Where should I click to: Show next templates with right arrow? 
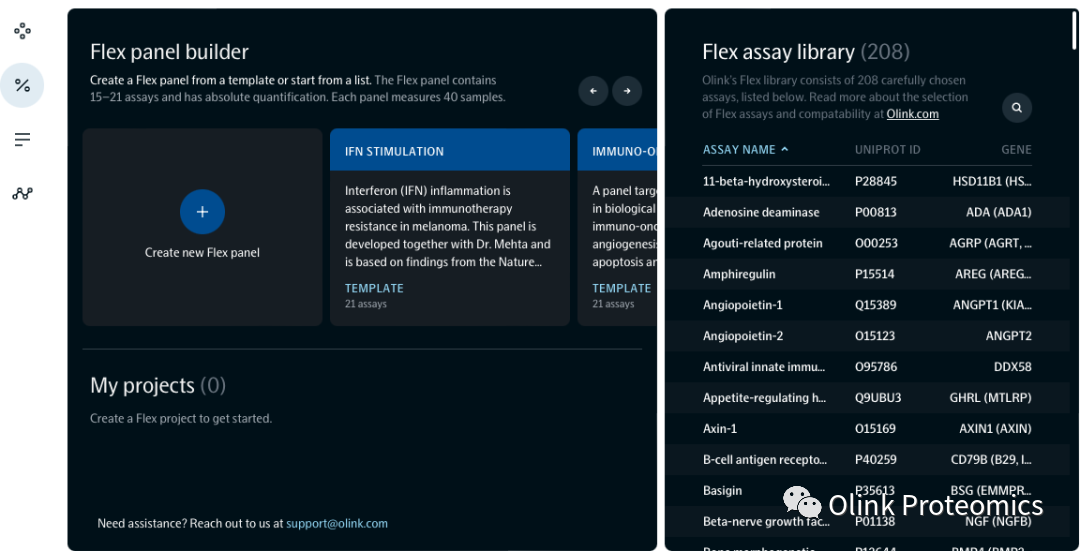tap(627, 91)
